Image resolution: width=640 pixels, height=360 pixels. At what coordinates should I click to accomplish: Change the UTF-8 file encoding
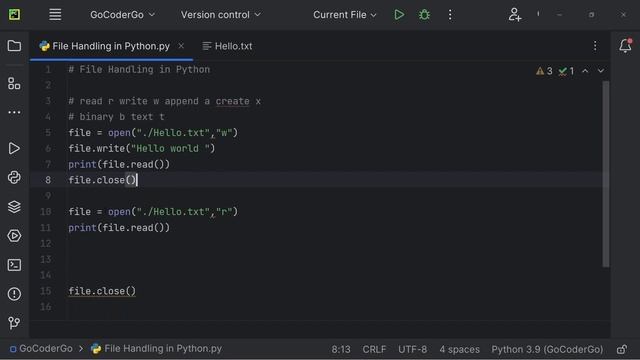(413, 349)
